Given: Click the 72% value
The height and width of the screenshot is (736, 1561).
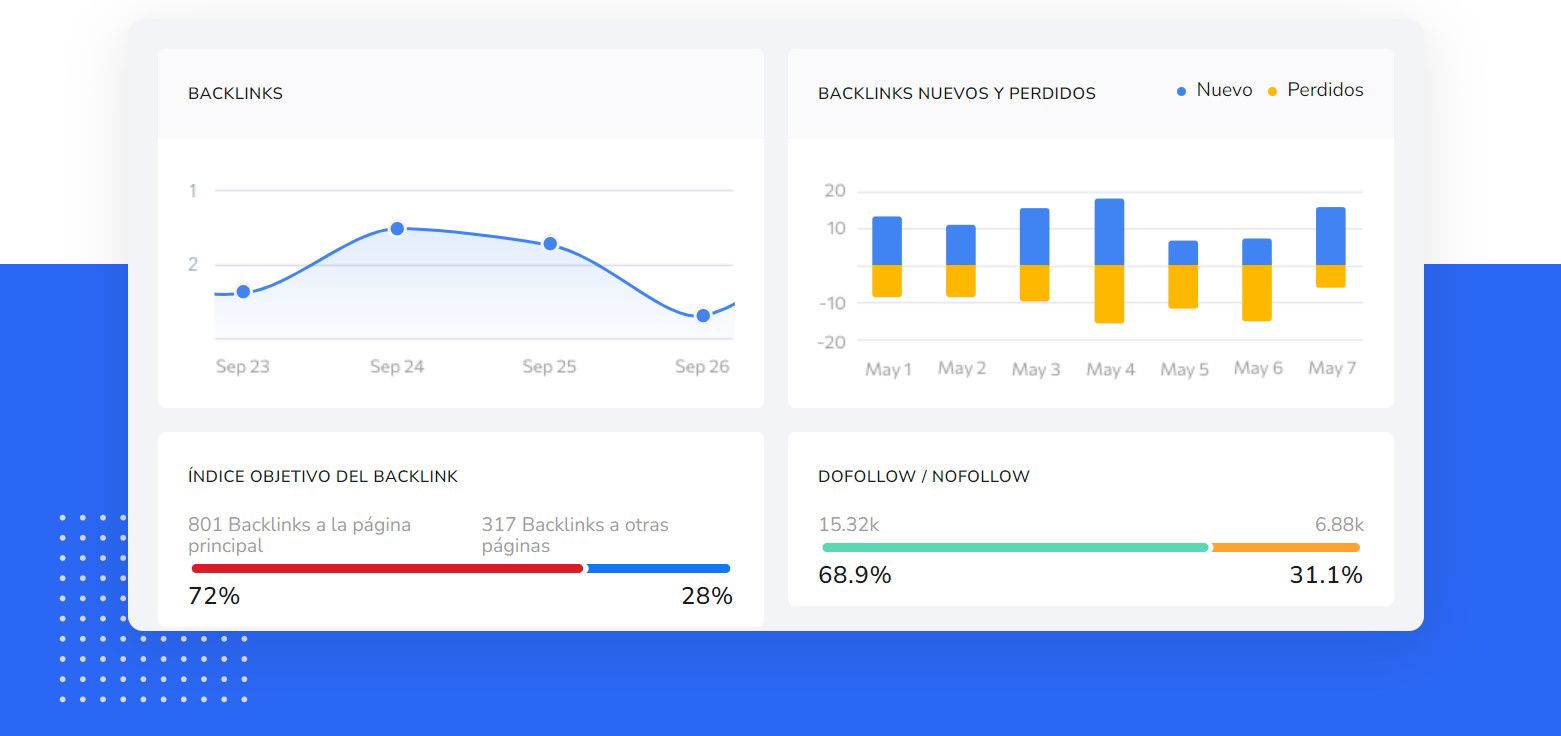Looking at the screenshot, I should (x=214, y=597).
